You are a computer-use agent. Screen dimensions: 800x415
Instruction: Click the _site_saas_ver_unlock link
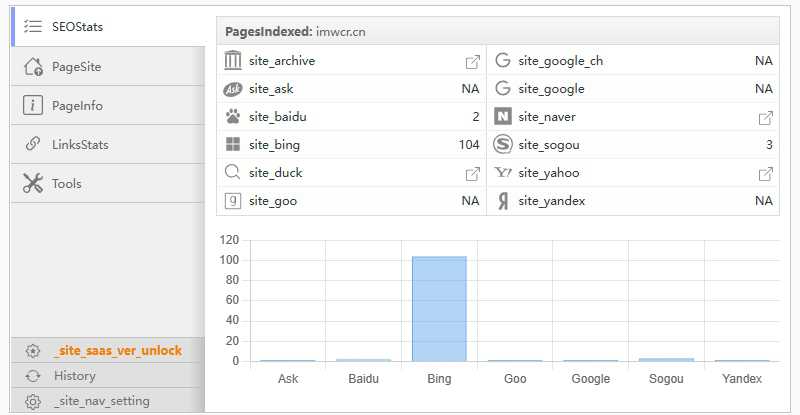tap(117, 351)
